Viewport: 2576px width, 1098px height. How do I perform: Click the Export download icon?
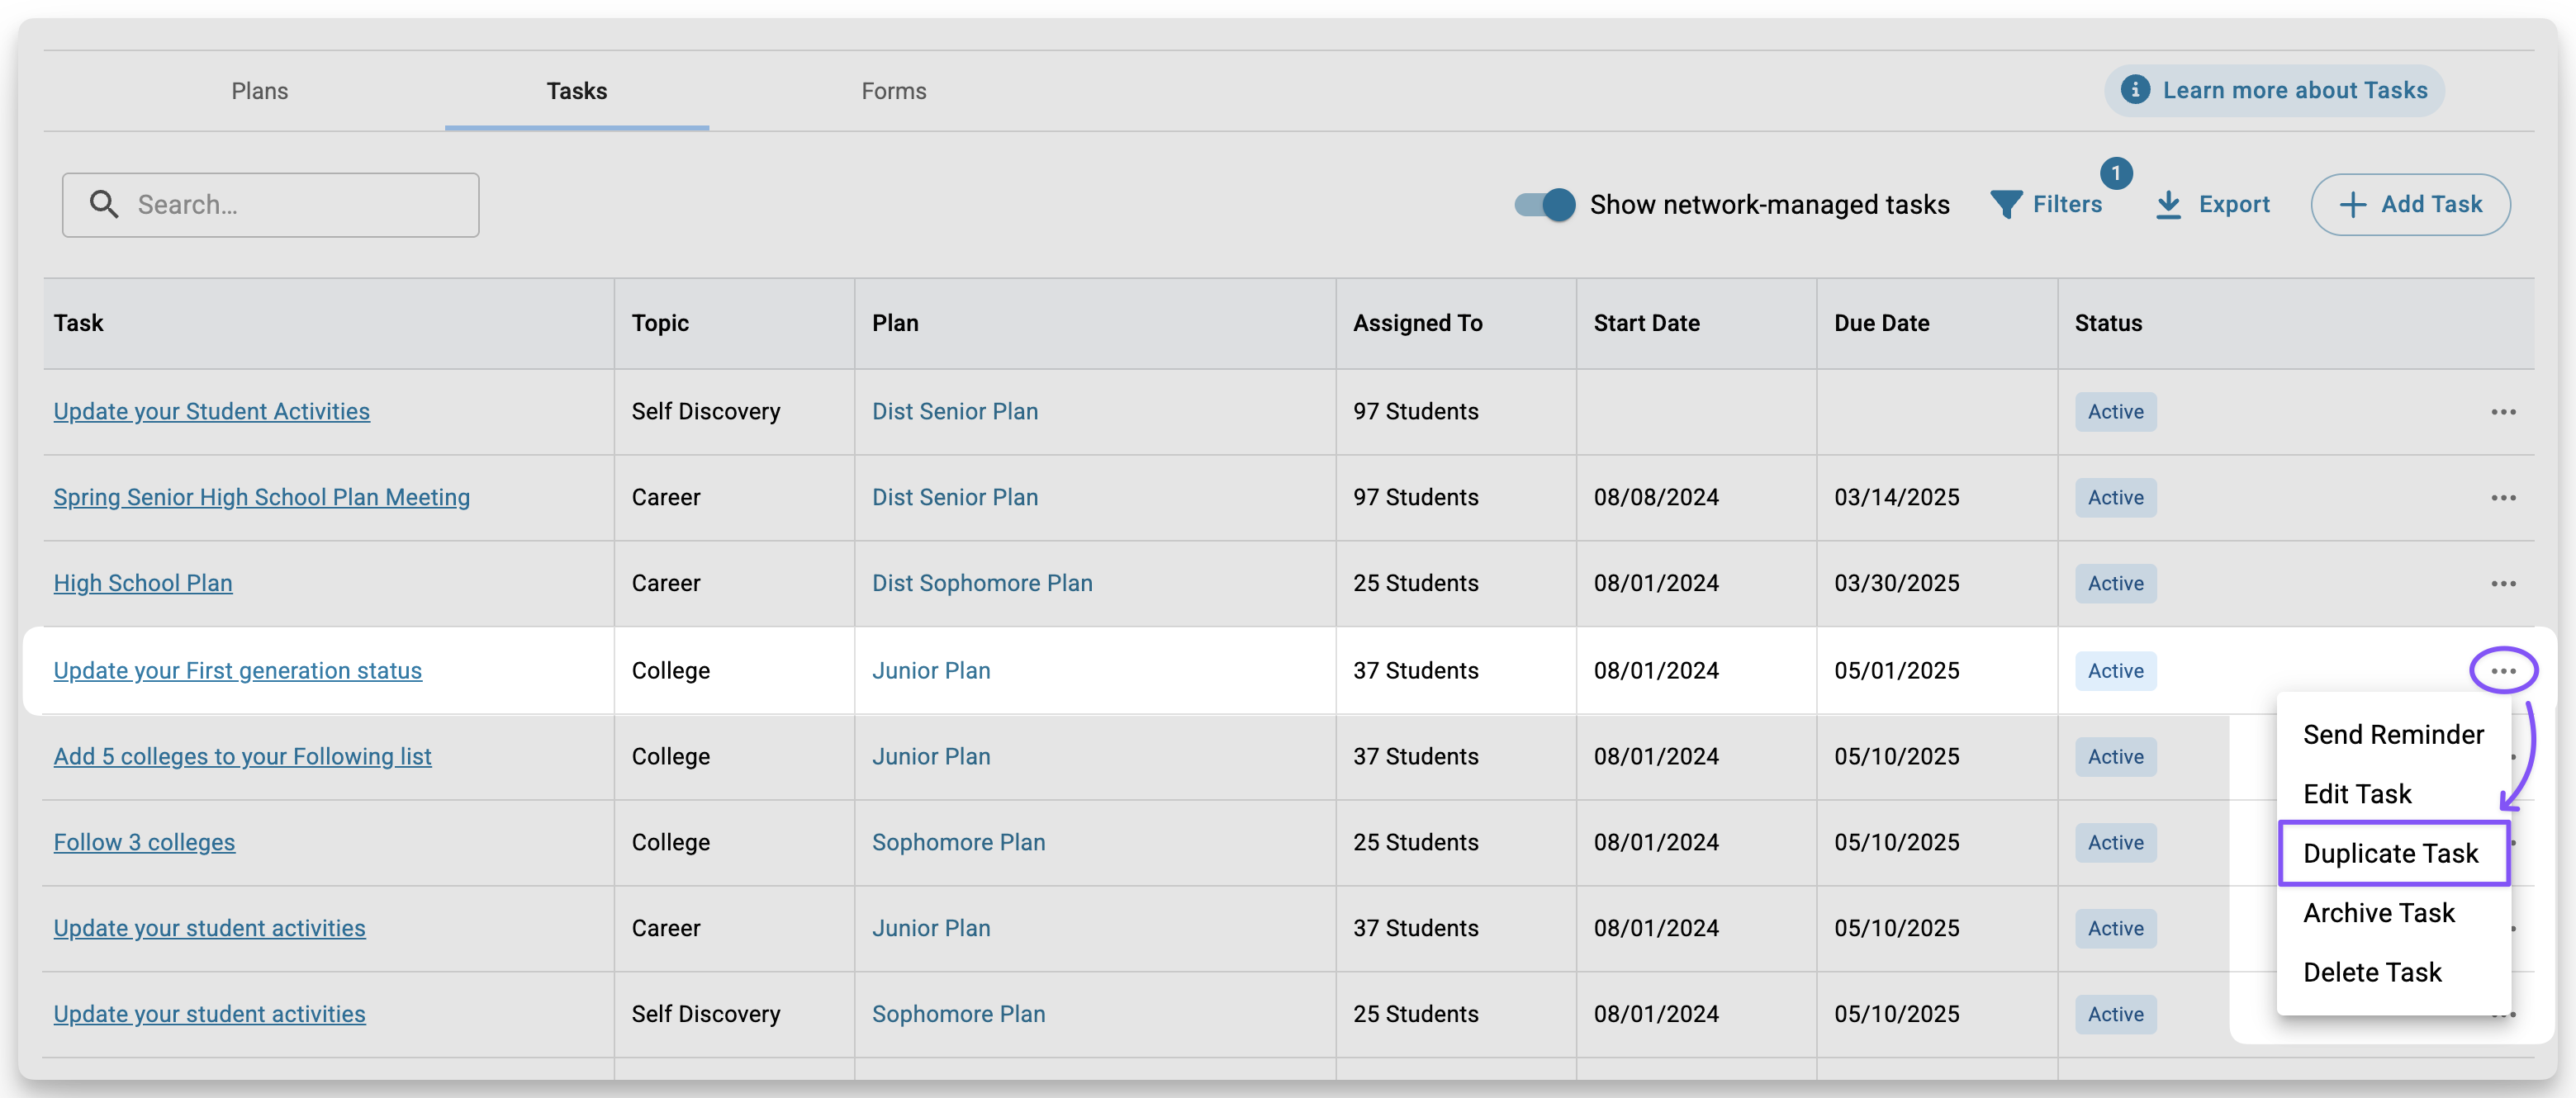click(x=2168, y=205)
